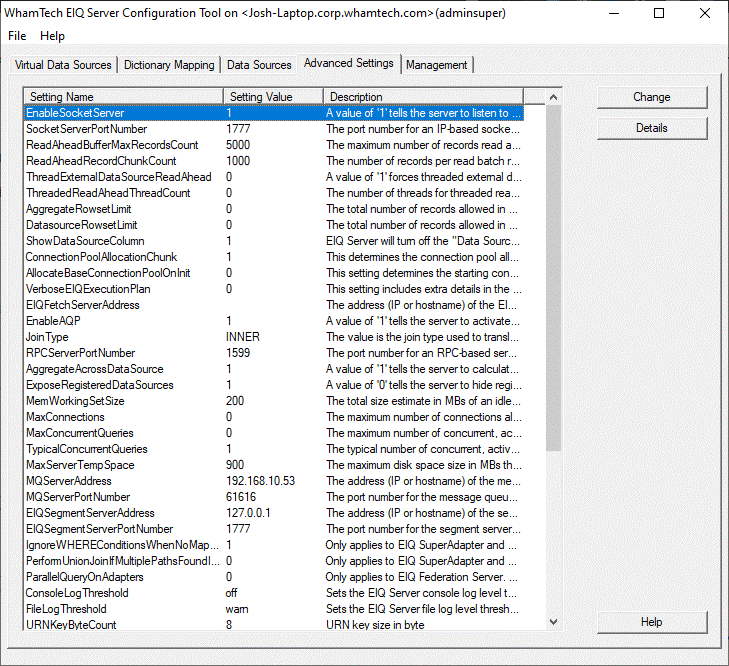Click the Help button at bottom right
Viewport: 729px width, 666px height.
(652, 622)
